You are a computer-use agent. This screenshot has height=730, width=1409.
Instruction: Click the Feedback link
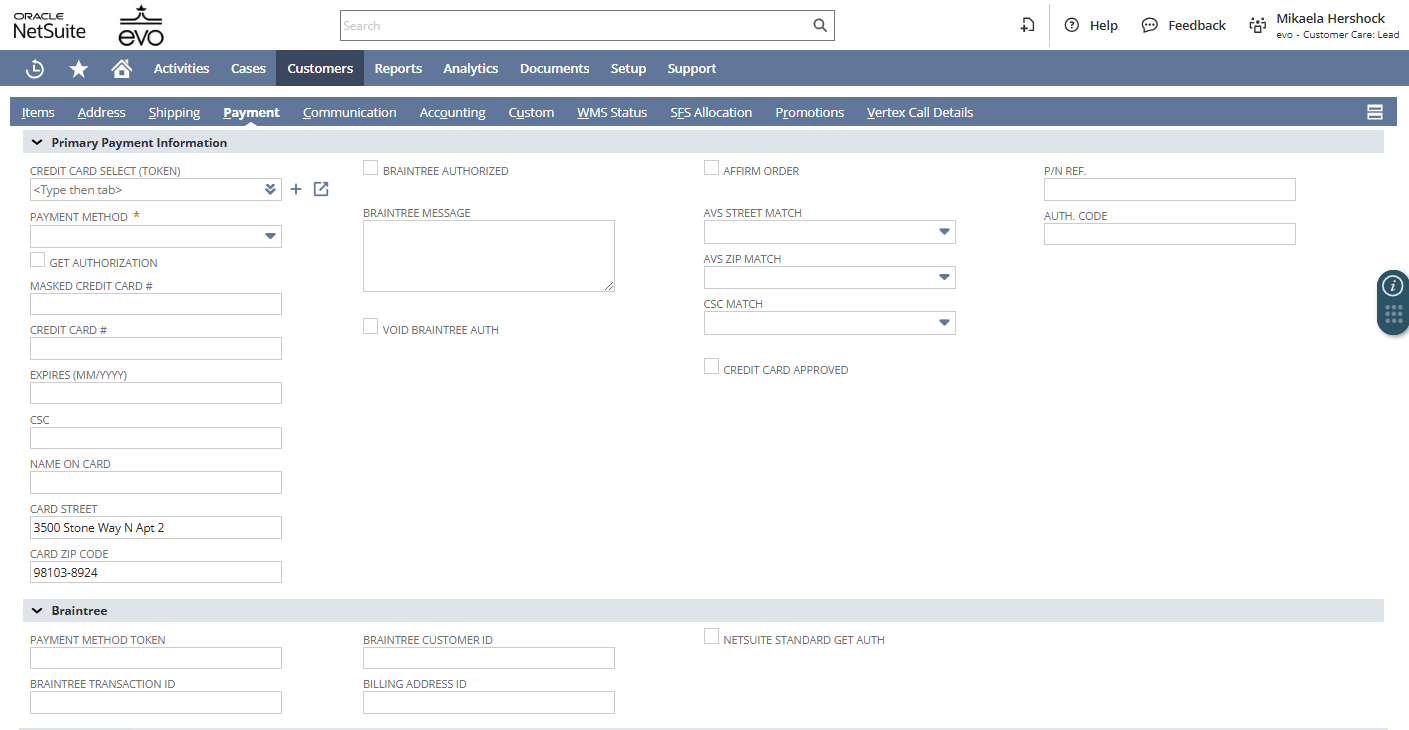(1184, 26)
